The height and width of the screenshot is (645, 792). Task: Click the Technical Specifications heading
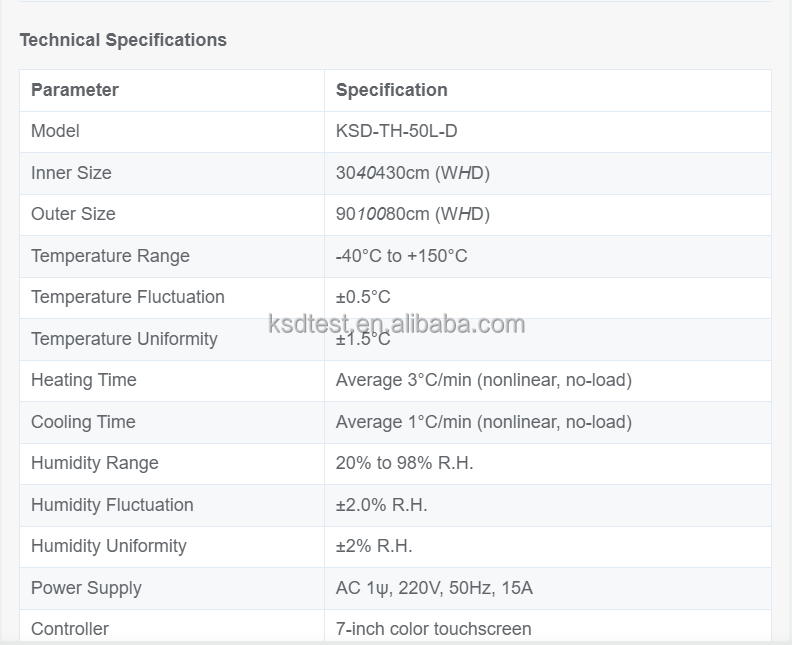123,40
